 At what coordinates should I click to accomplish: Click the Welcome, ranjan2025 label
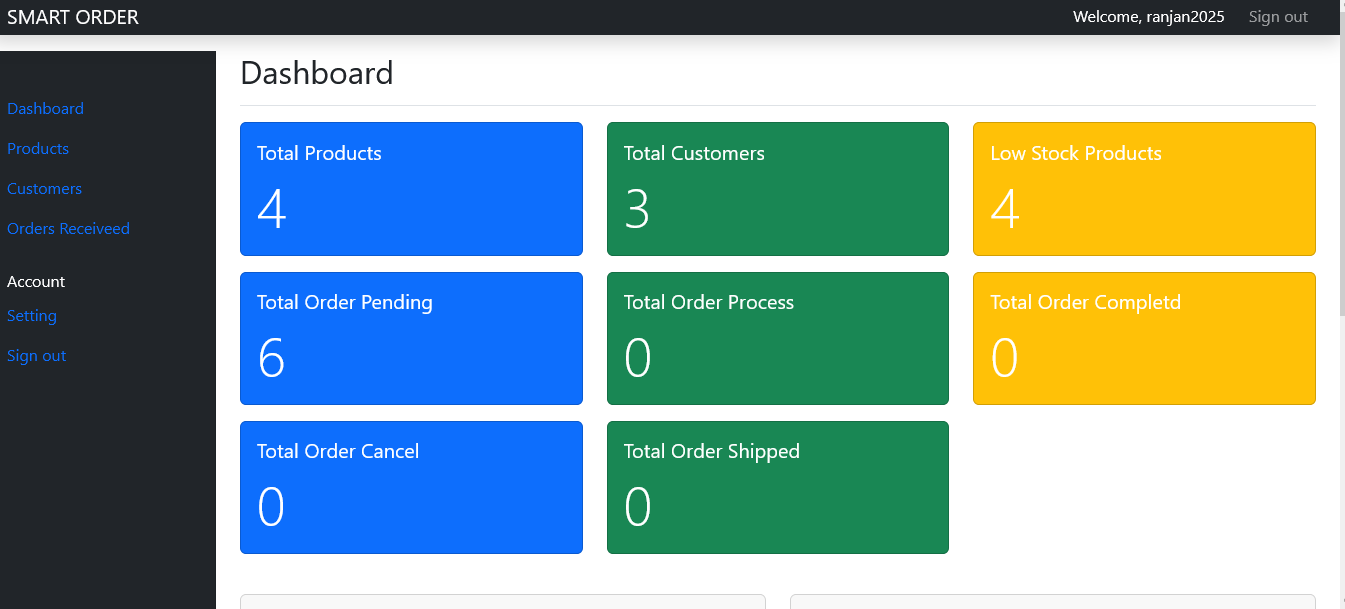[x=1148, y=16]
